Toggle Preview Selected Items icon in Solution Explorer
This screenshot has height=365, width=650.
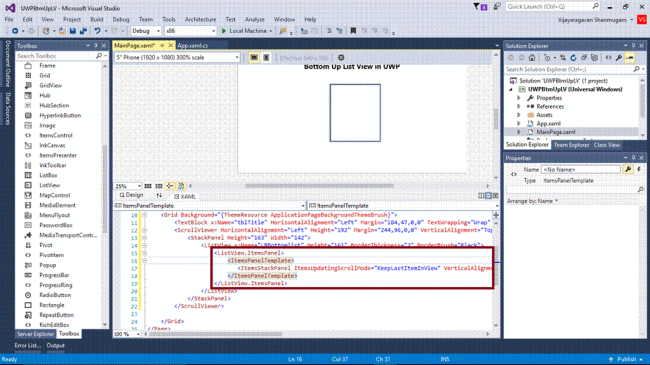(x=630, y=58)
